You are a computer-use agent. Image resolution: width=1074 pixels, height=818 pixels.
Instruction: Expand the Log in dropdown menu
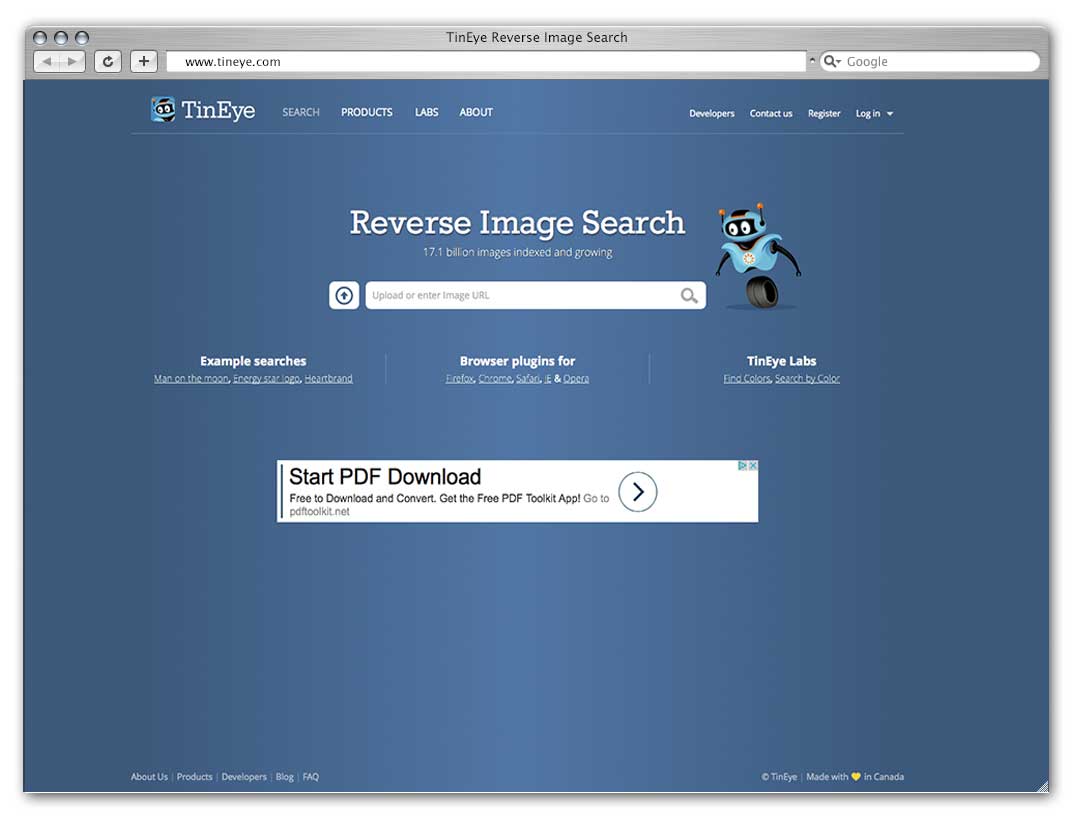point(874,114)
